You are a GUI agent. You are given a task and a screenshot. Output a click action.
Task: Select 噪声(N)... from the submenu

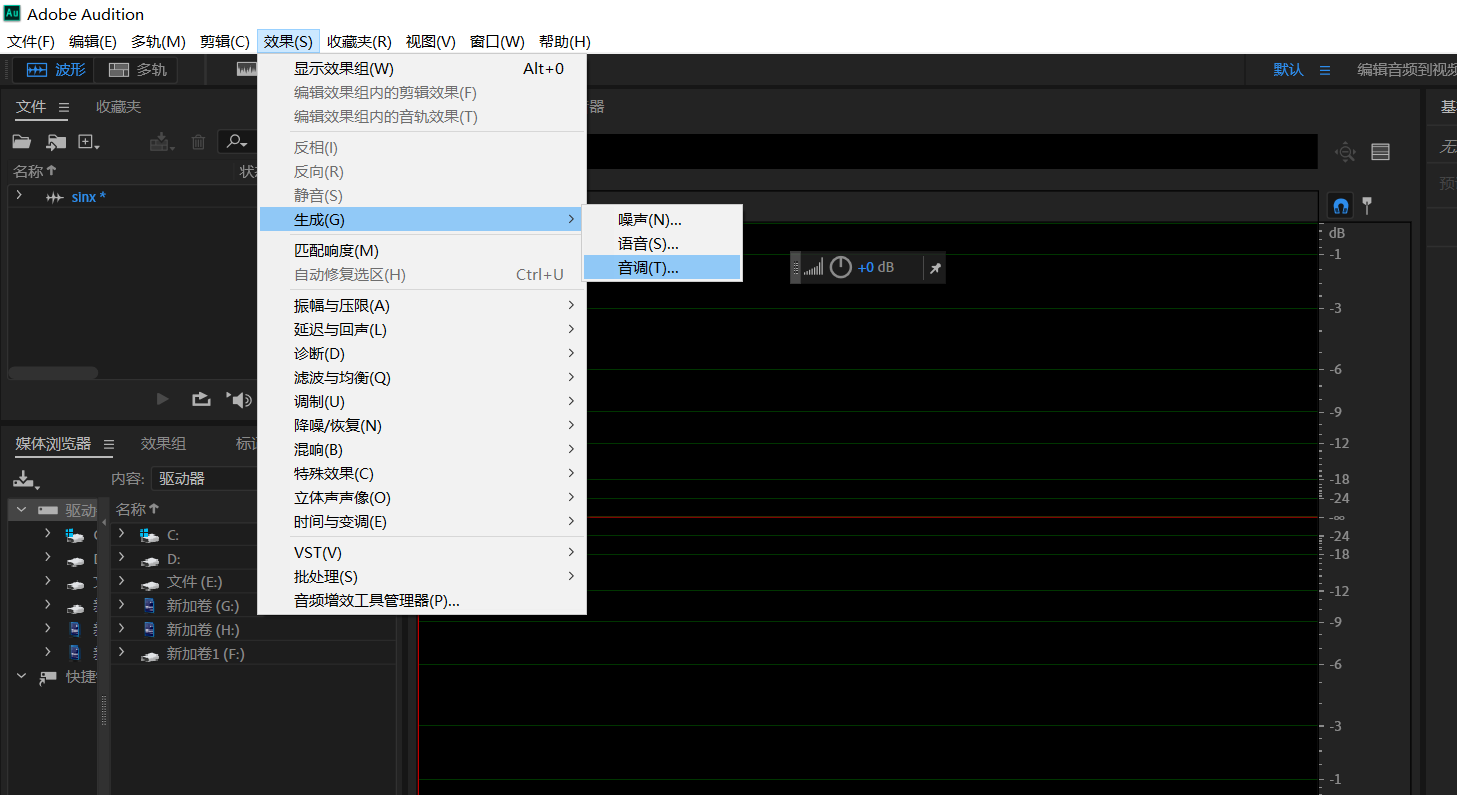[662, 220]
